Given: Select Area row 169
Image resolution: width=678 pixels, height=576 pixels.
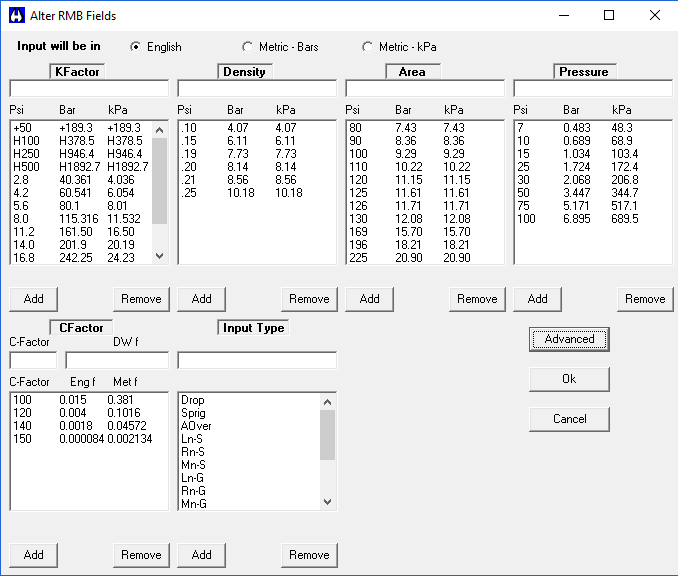Looking at the screenshot, I should tap(425, 232).
